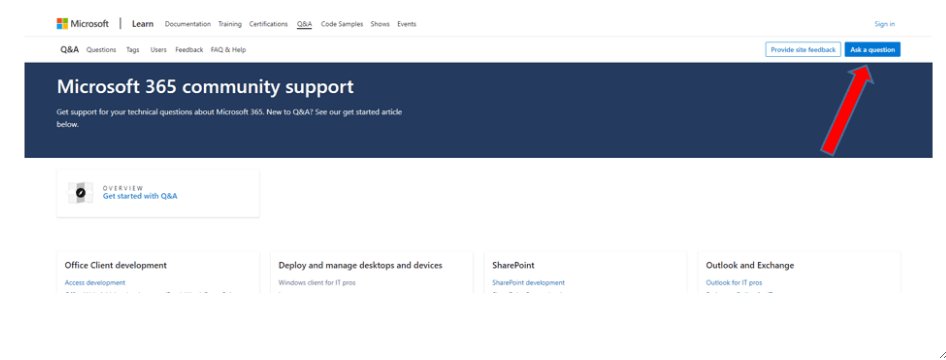Click the Sign in link
Viewport: 946px width, 360px height.
point(884,24)
